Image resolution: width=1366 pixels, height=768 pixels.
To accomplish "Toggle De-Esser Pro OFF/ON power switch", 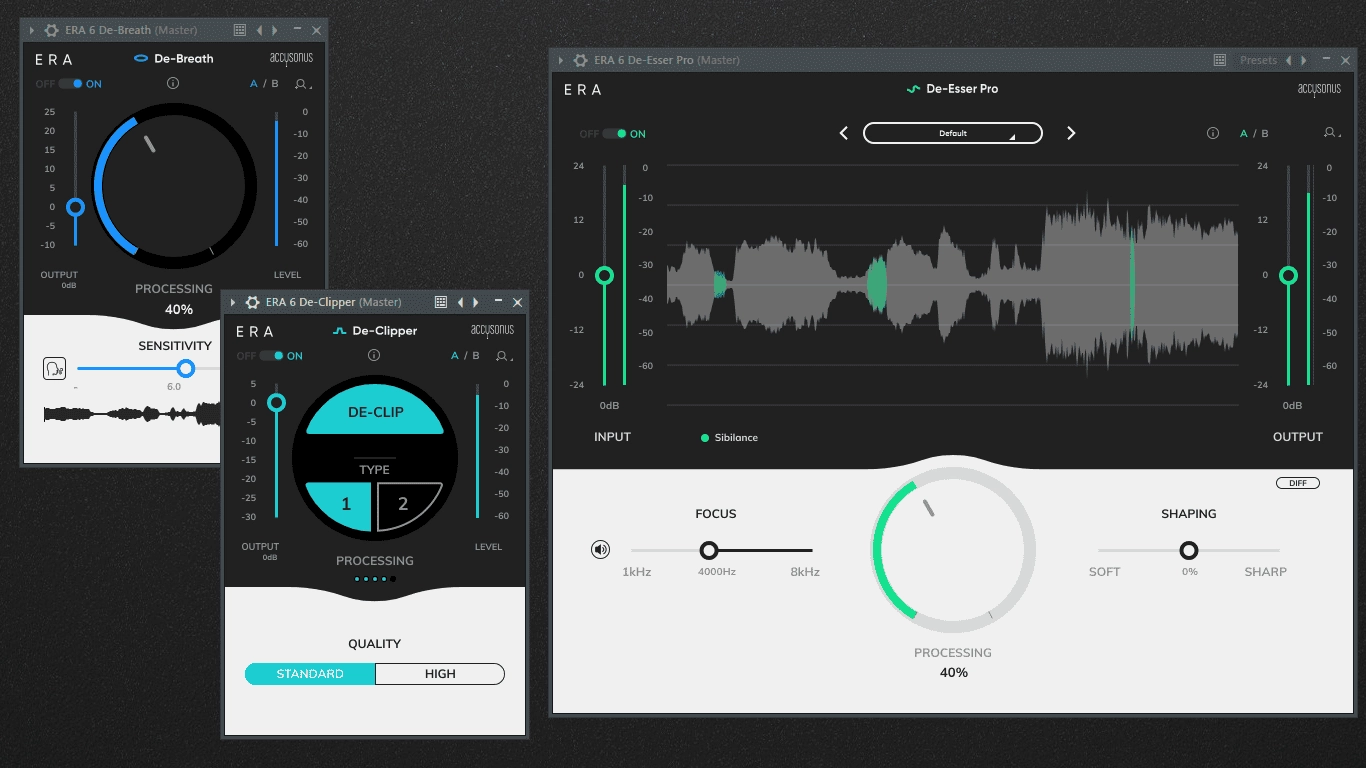I will 614,133.
